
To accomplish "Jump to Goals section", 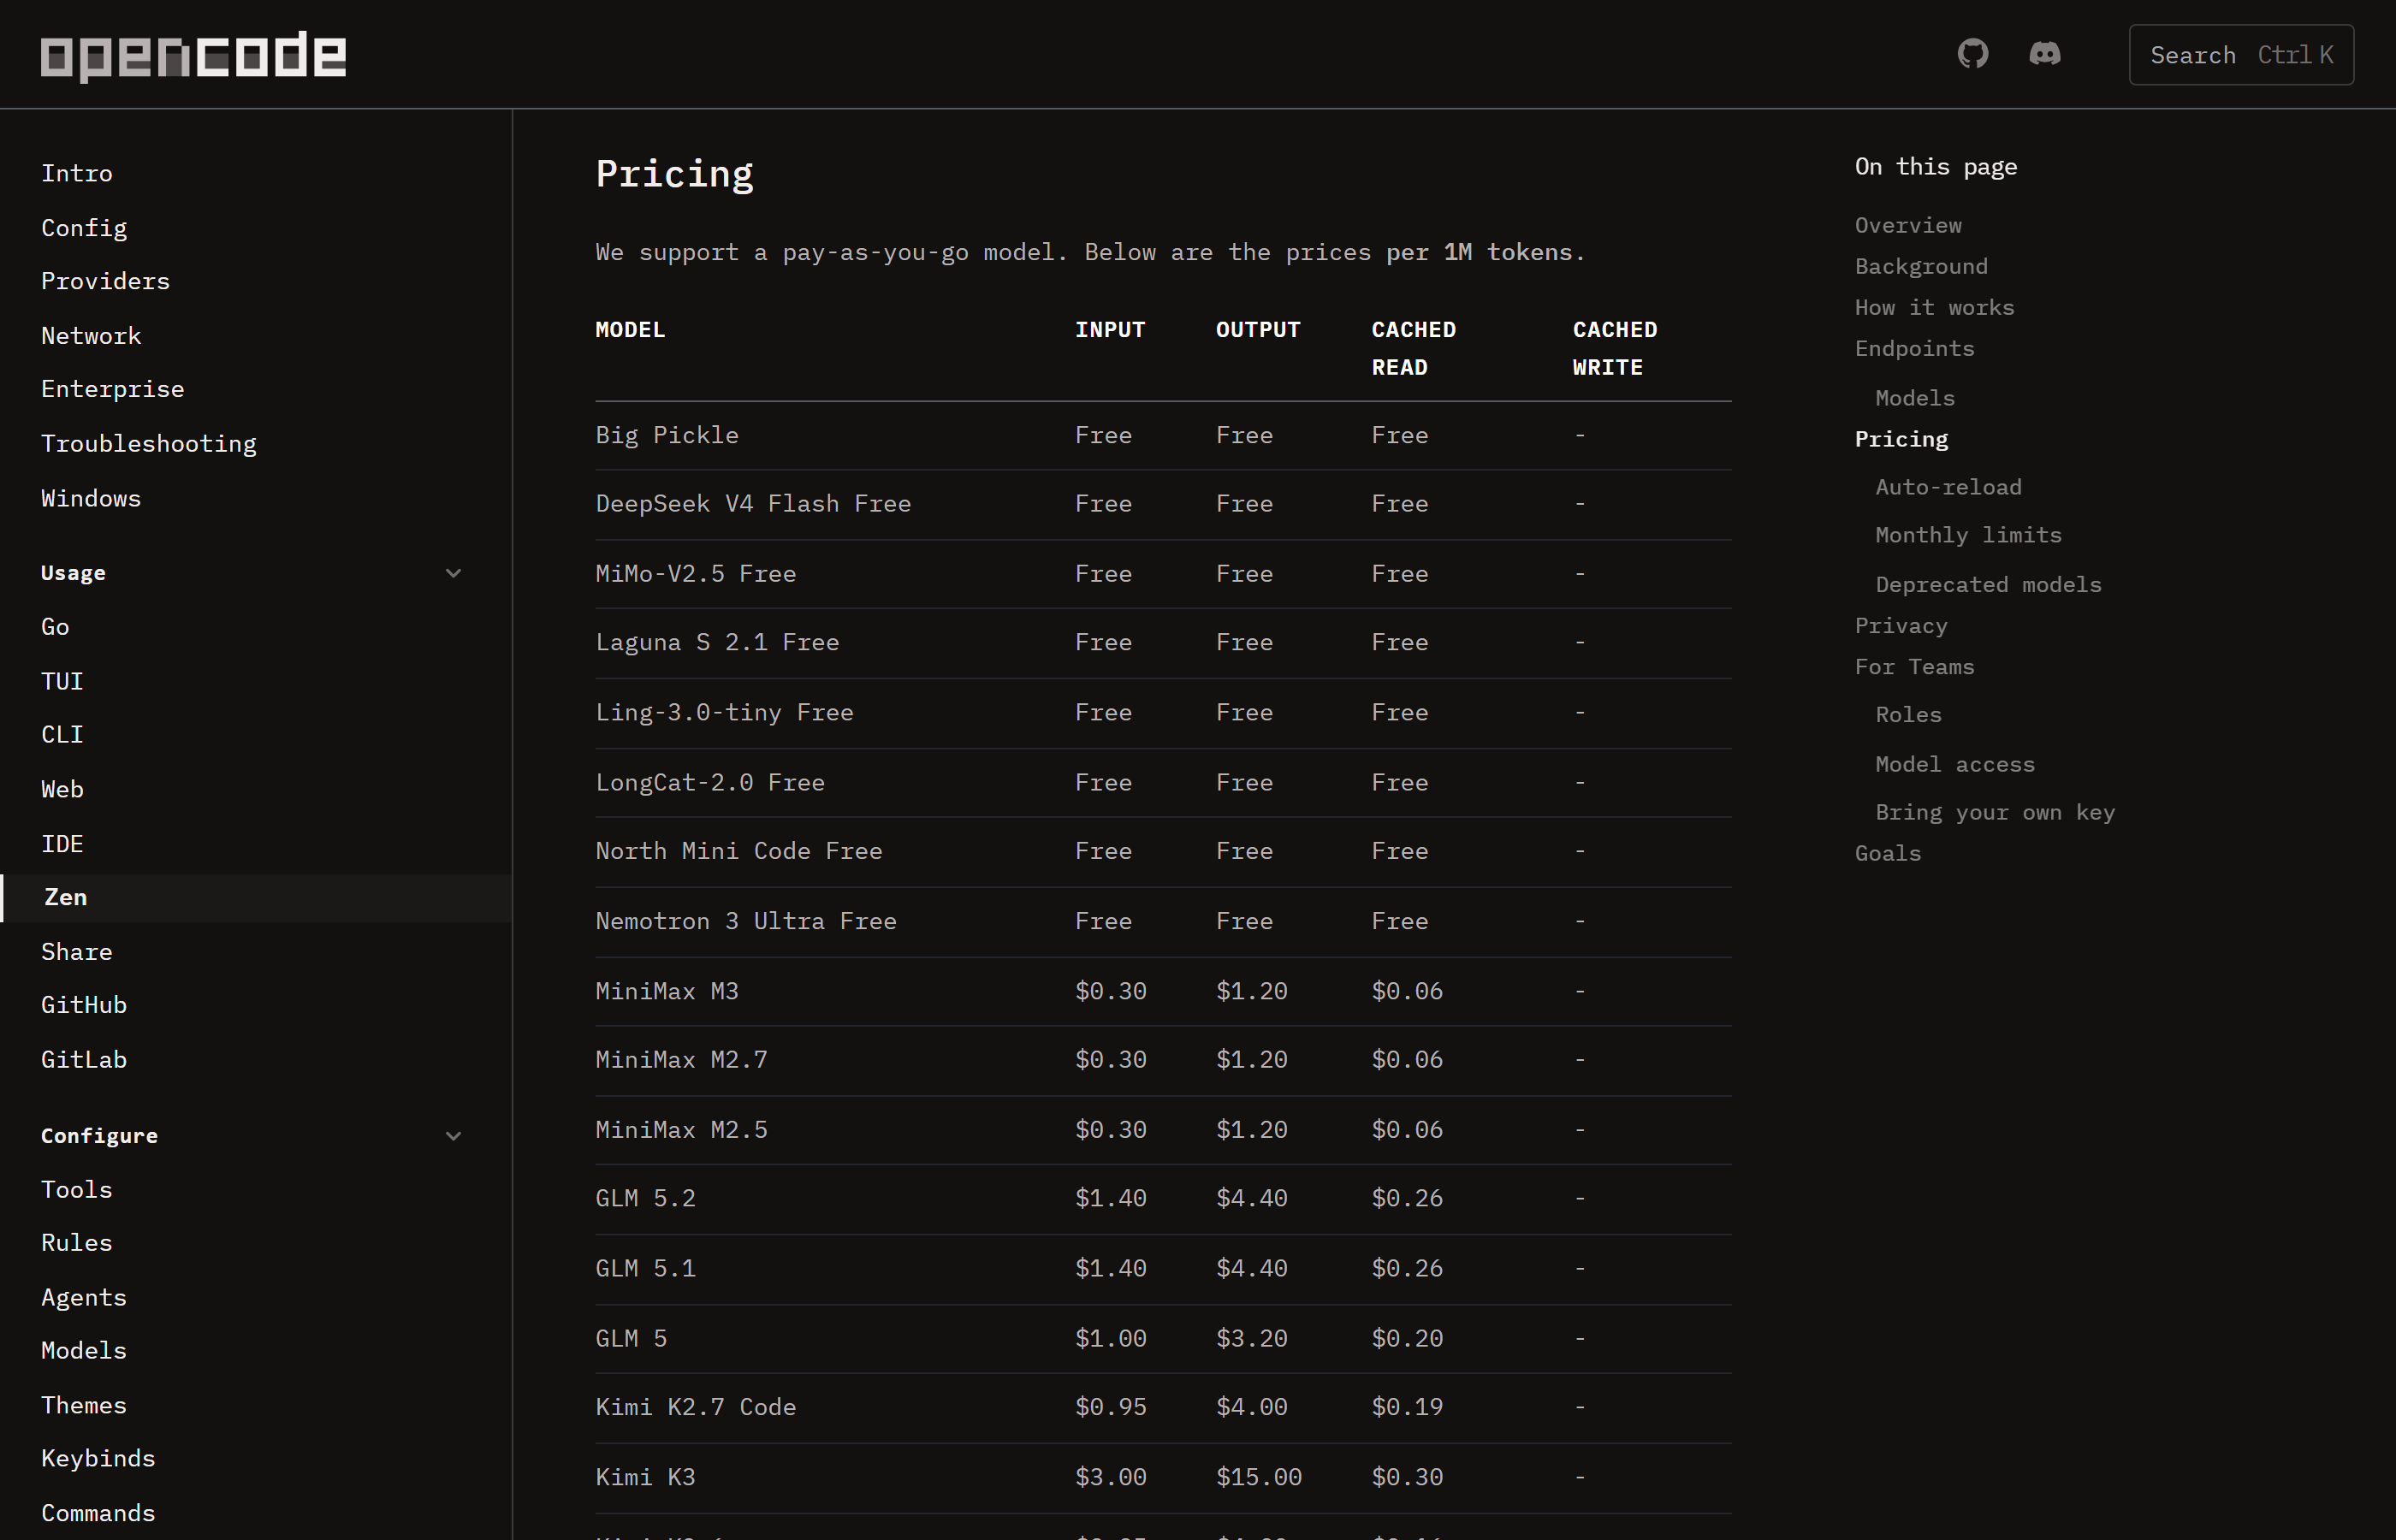I will pyautogui.click(x=1888, y=853).
